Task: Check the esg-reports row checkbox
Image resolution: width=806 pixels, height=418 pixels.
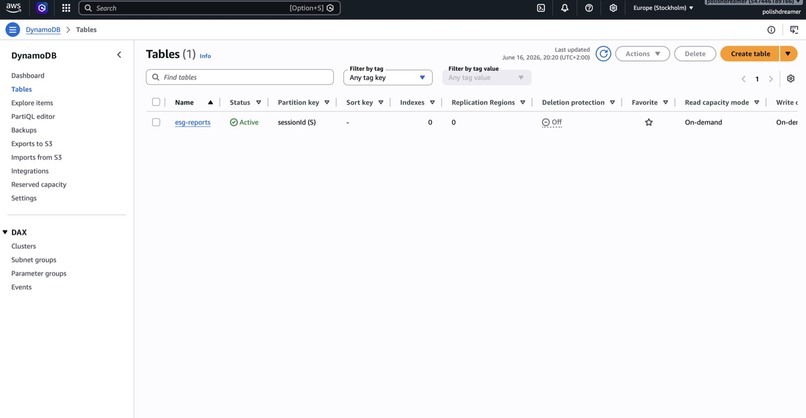Action: point(156,122)
